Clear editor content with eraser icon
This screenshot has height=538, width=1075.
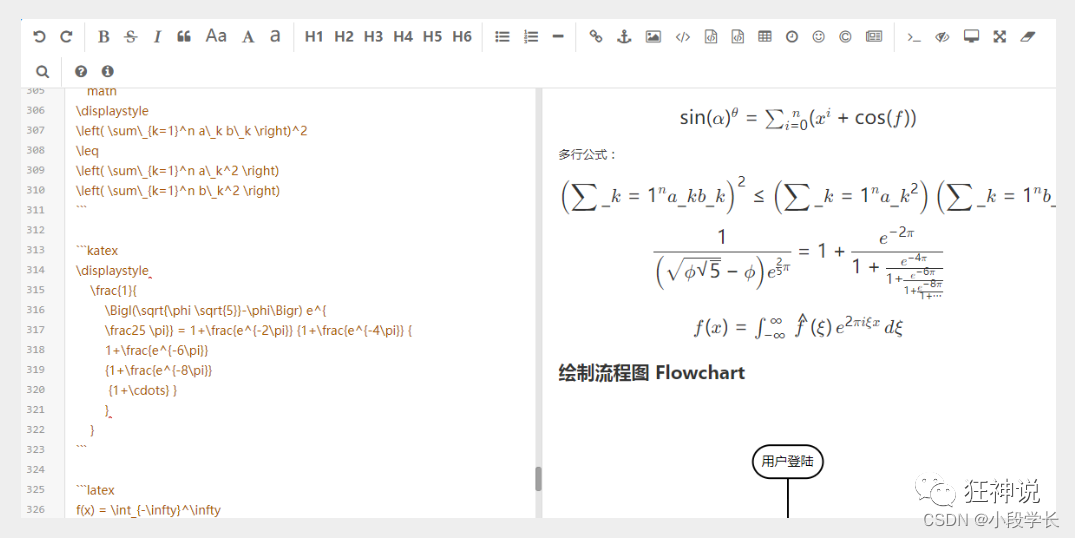(1027, 37)
